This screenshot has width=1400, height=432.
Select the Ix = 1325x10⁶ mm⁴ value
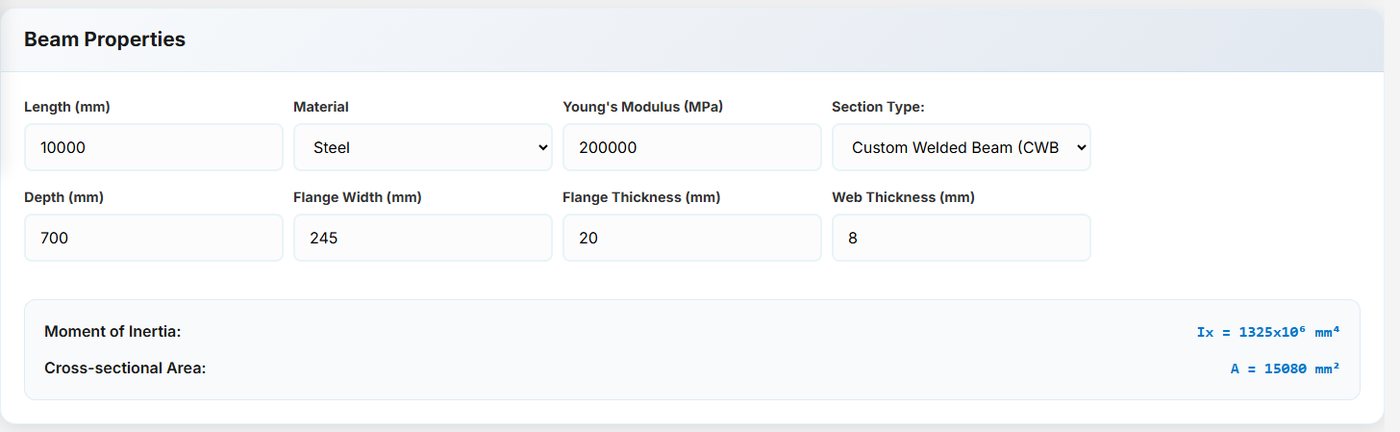1268,332
